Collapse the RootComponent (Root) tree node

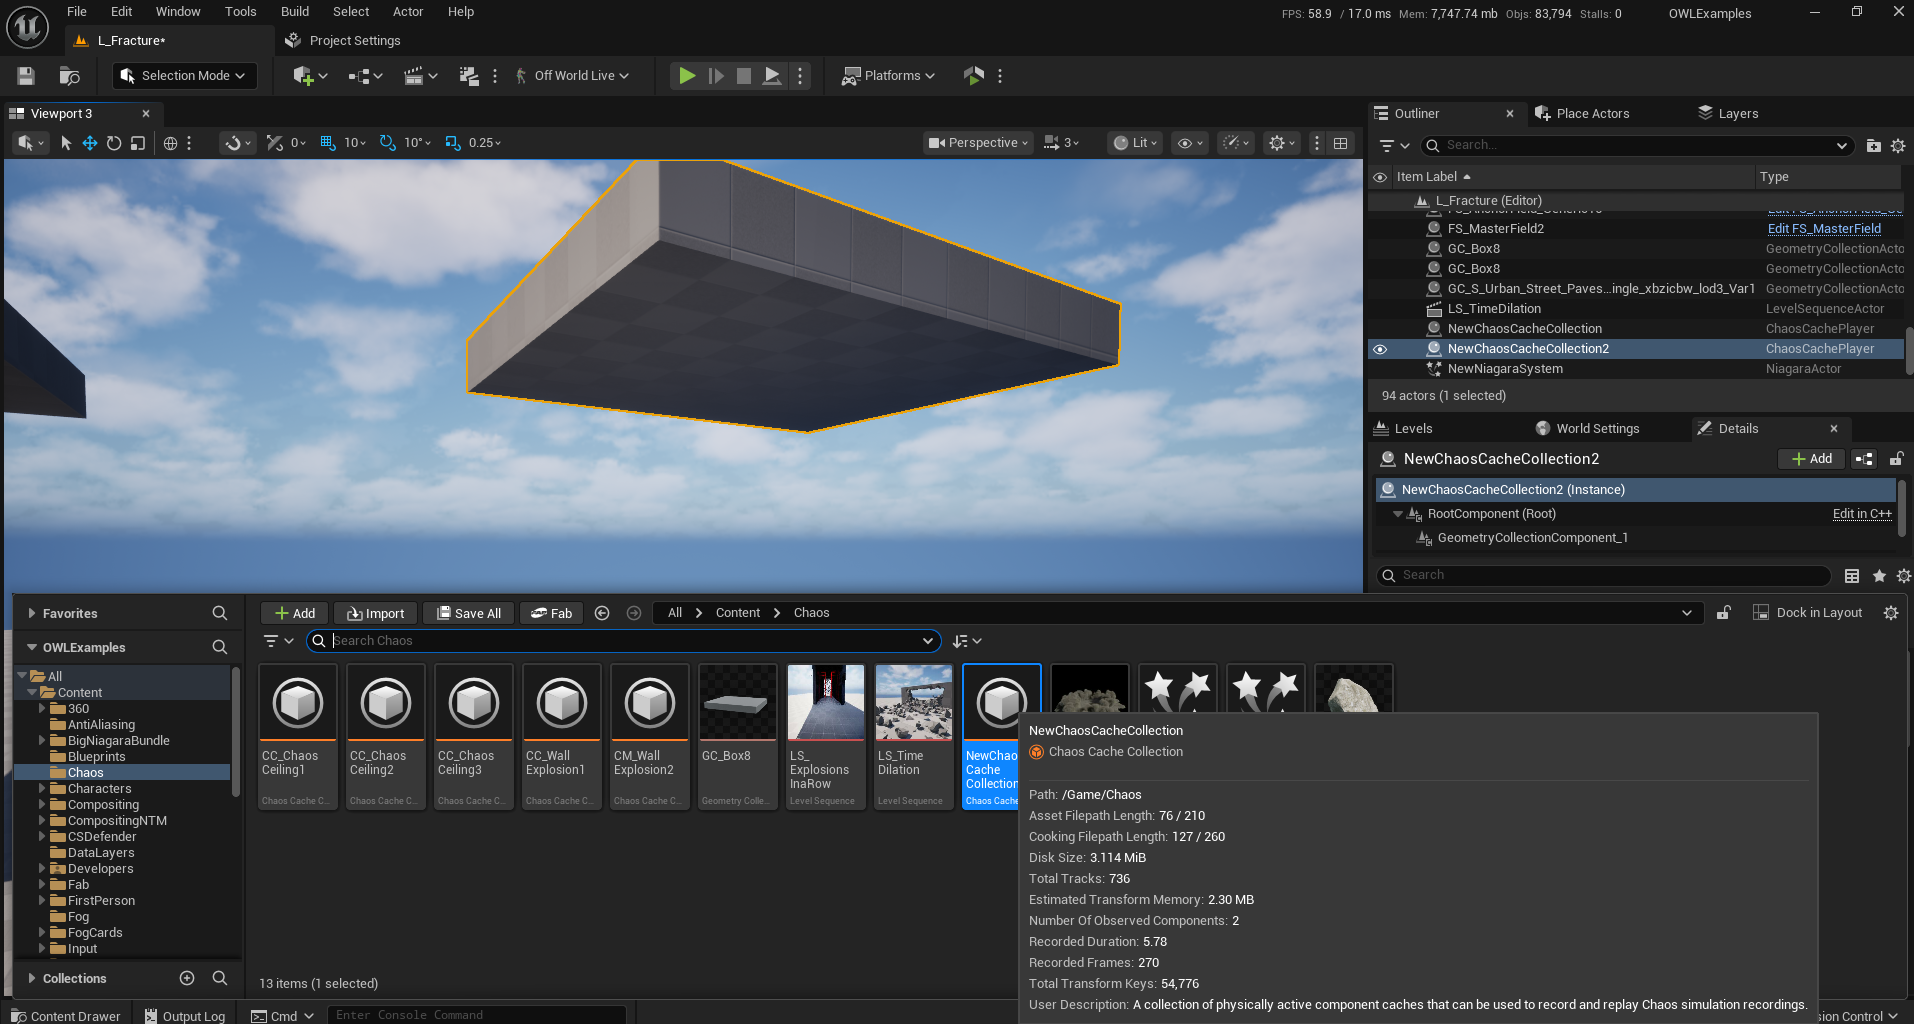[x=1398, y=514]
